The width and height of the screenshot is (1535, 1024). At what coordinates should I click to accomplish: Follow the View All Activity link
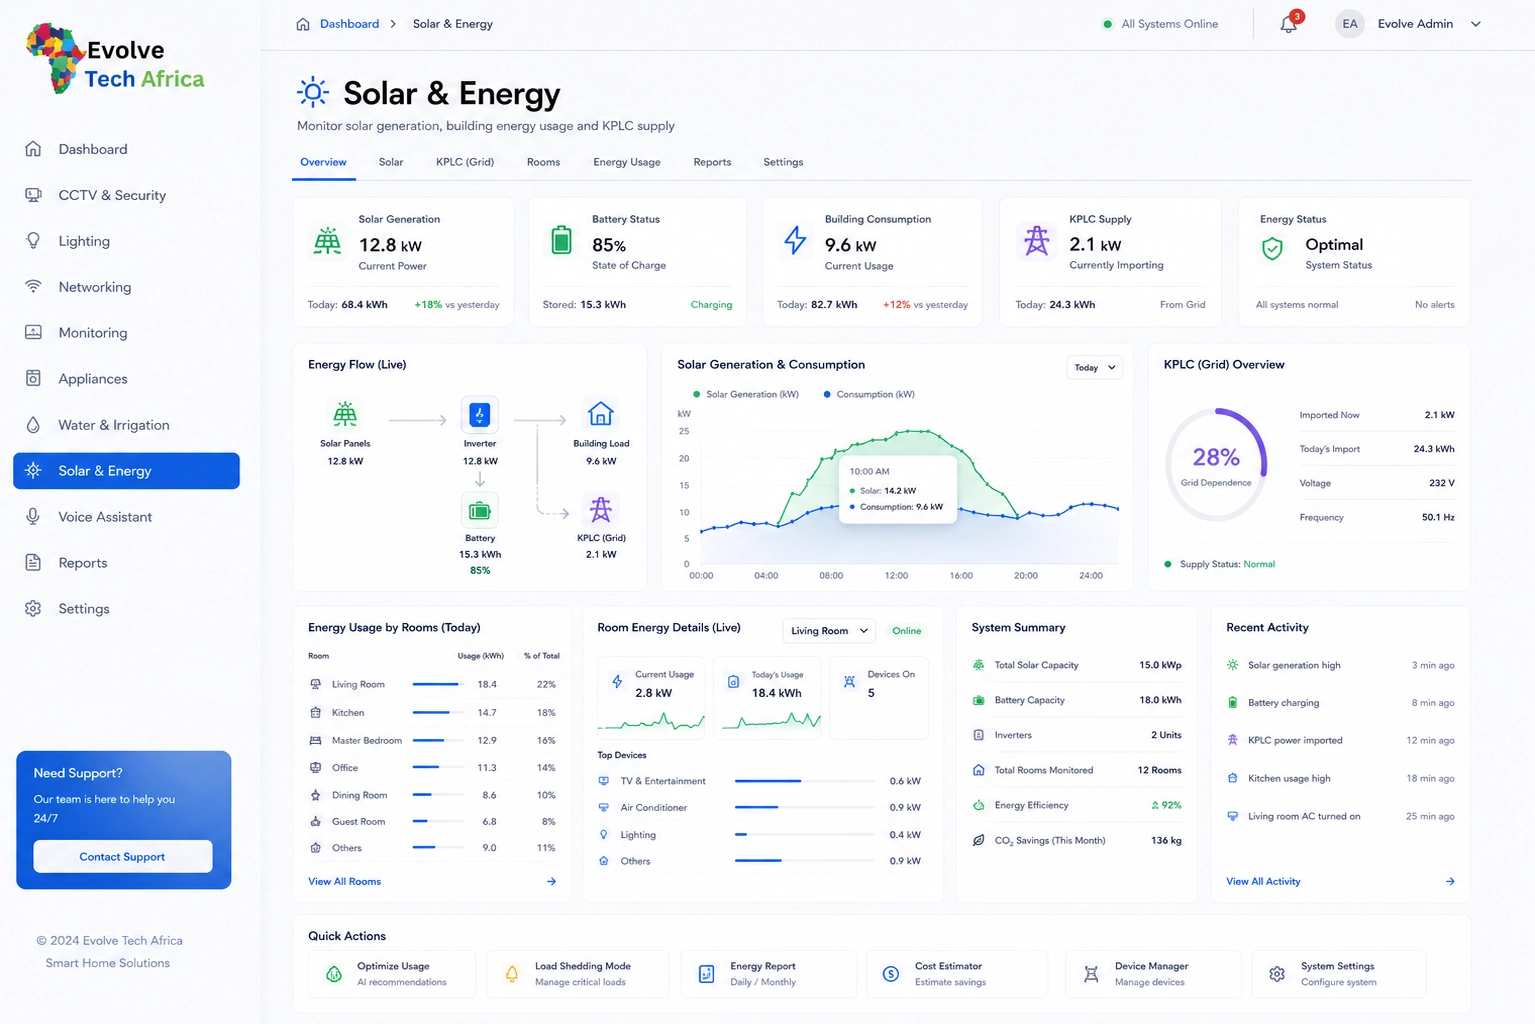pyautogui.click(x=1263, y=882)
